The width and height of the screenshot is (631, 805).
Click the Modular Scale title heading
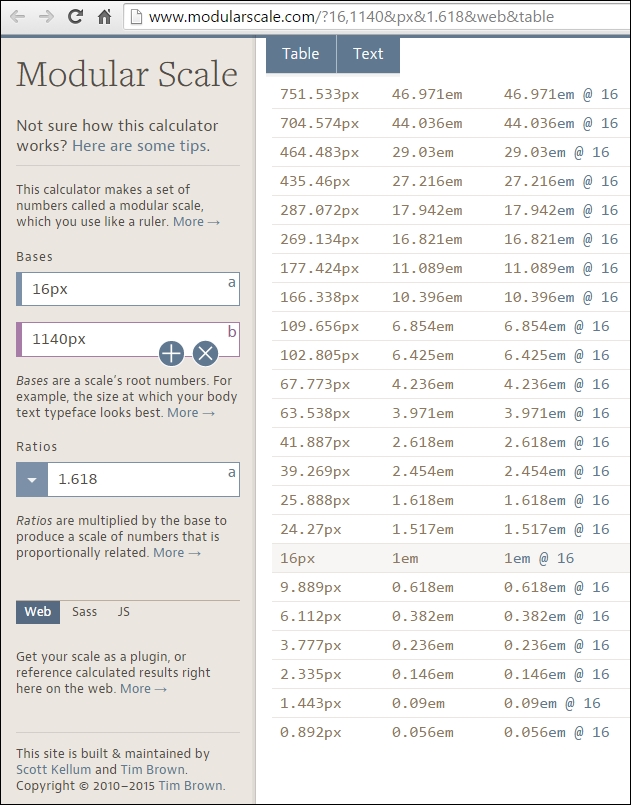coord(127,75)
